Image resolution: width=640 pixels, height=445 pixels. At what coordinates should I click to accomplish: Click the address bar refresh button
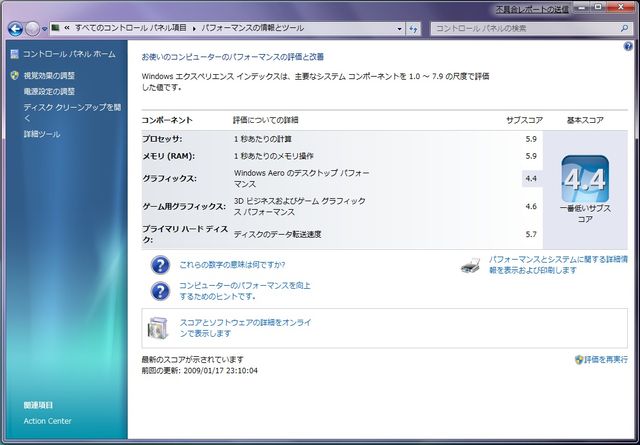pos(413,29)
